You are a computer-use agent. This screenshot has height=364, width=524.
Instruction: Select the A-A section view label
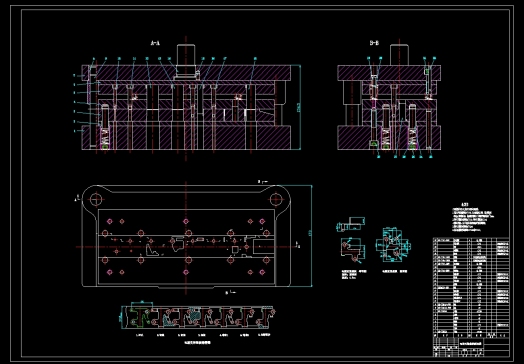coord(155,43)
